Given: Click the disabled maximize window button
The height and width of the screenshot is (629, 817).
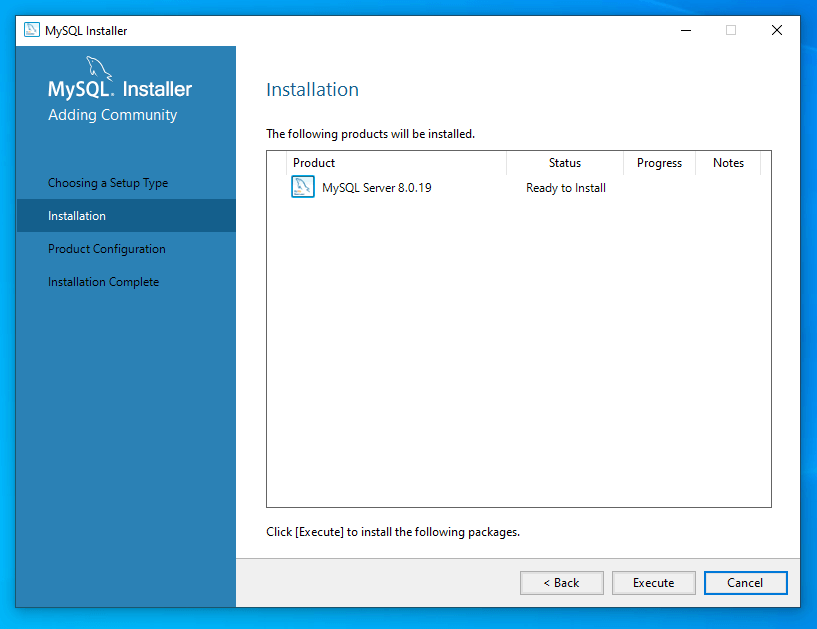Looking at the screenshot, I should coord(731,30).
